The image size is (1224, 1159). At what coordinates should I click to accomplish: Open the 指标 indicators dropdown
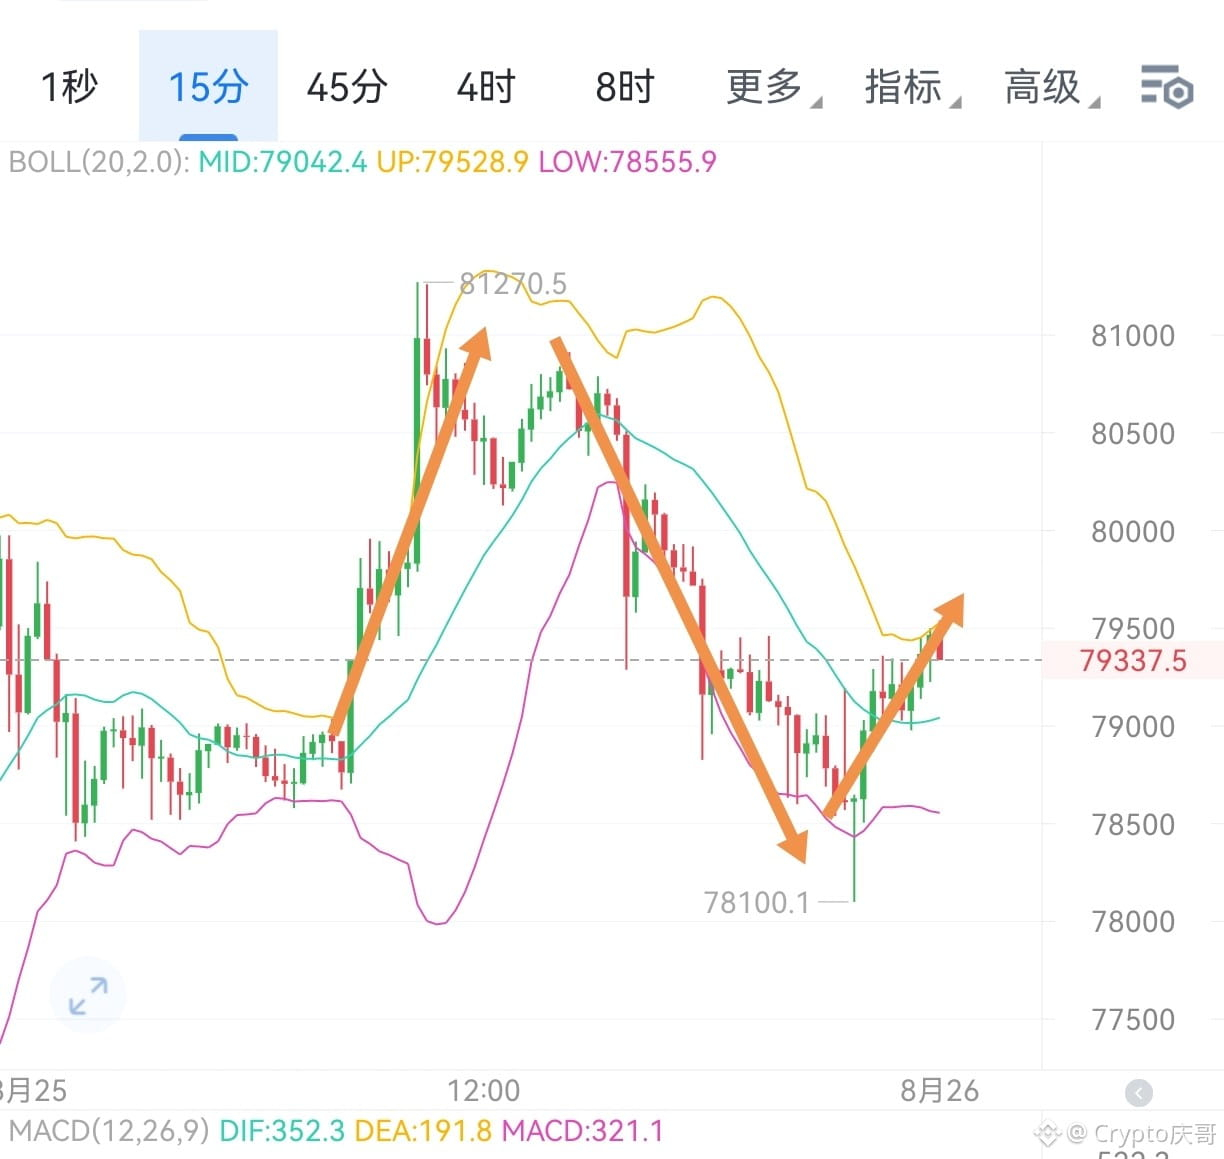tap(912, 86)
